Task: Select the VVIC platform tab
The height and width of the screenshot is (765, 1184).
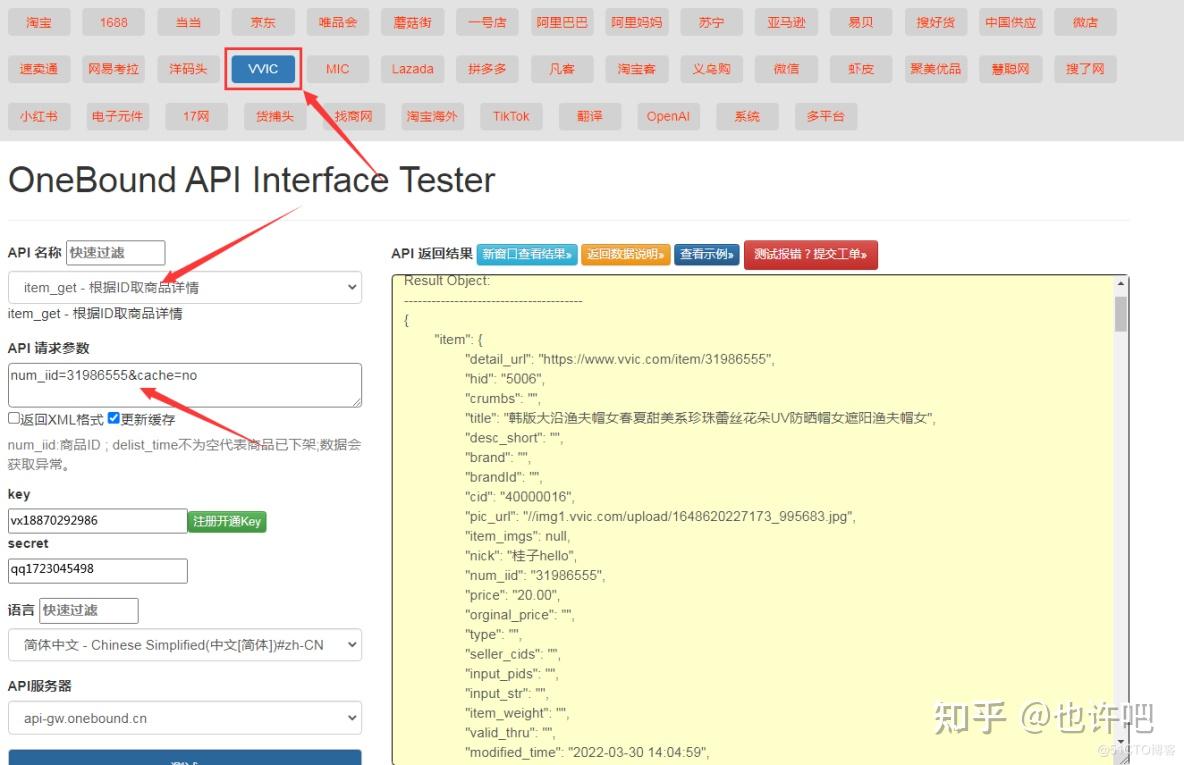Action: click(262, 69)
